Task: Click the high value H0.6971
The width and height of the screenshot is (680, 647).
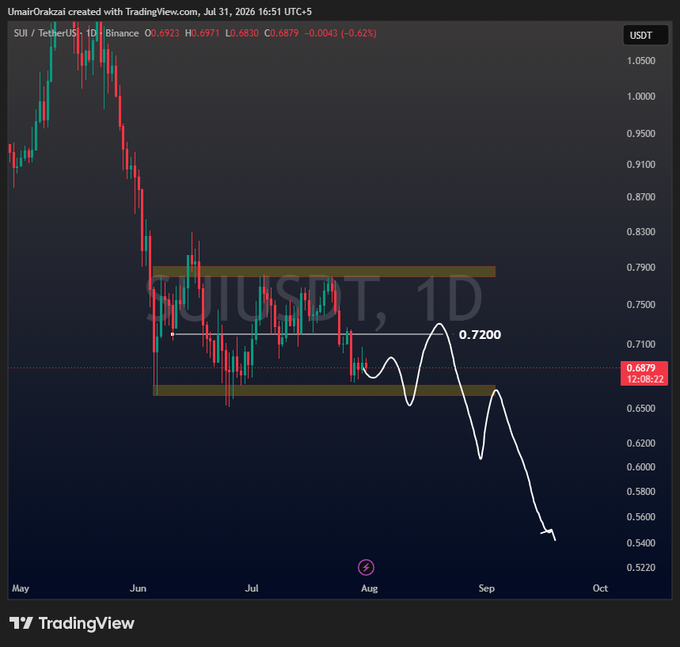Action: point(203,33)
